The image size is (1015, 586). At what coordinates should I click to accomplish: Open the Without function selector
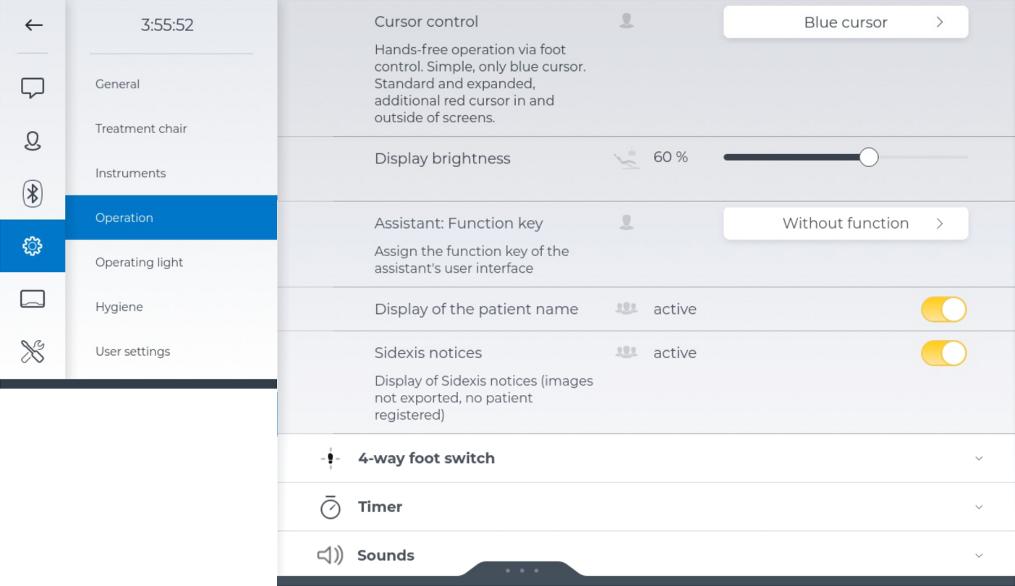point(845,223)
